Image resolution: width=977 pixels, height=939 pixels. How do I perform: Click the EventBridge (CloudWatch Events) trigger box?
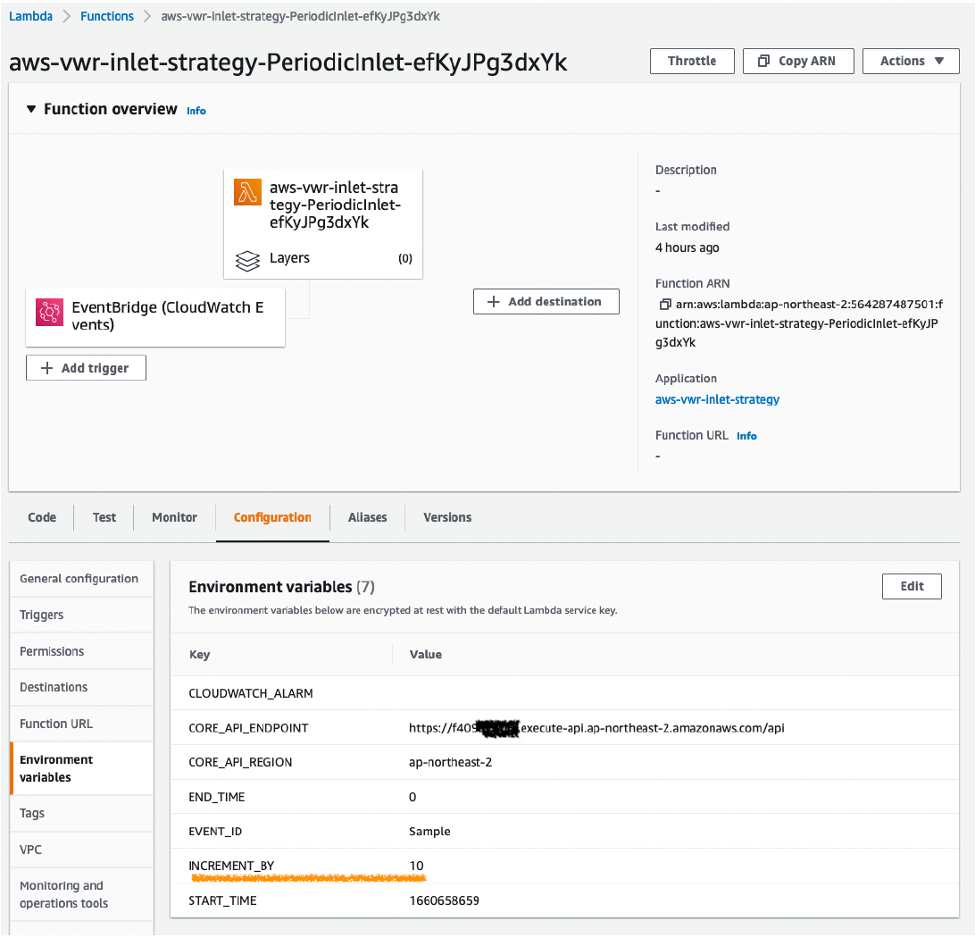pyautogui.click(x=155, y=317)
